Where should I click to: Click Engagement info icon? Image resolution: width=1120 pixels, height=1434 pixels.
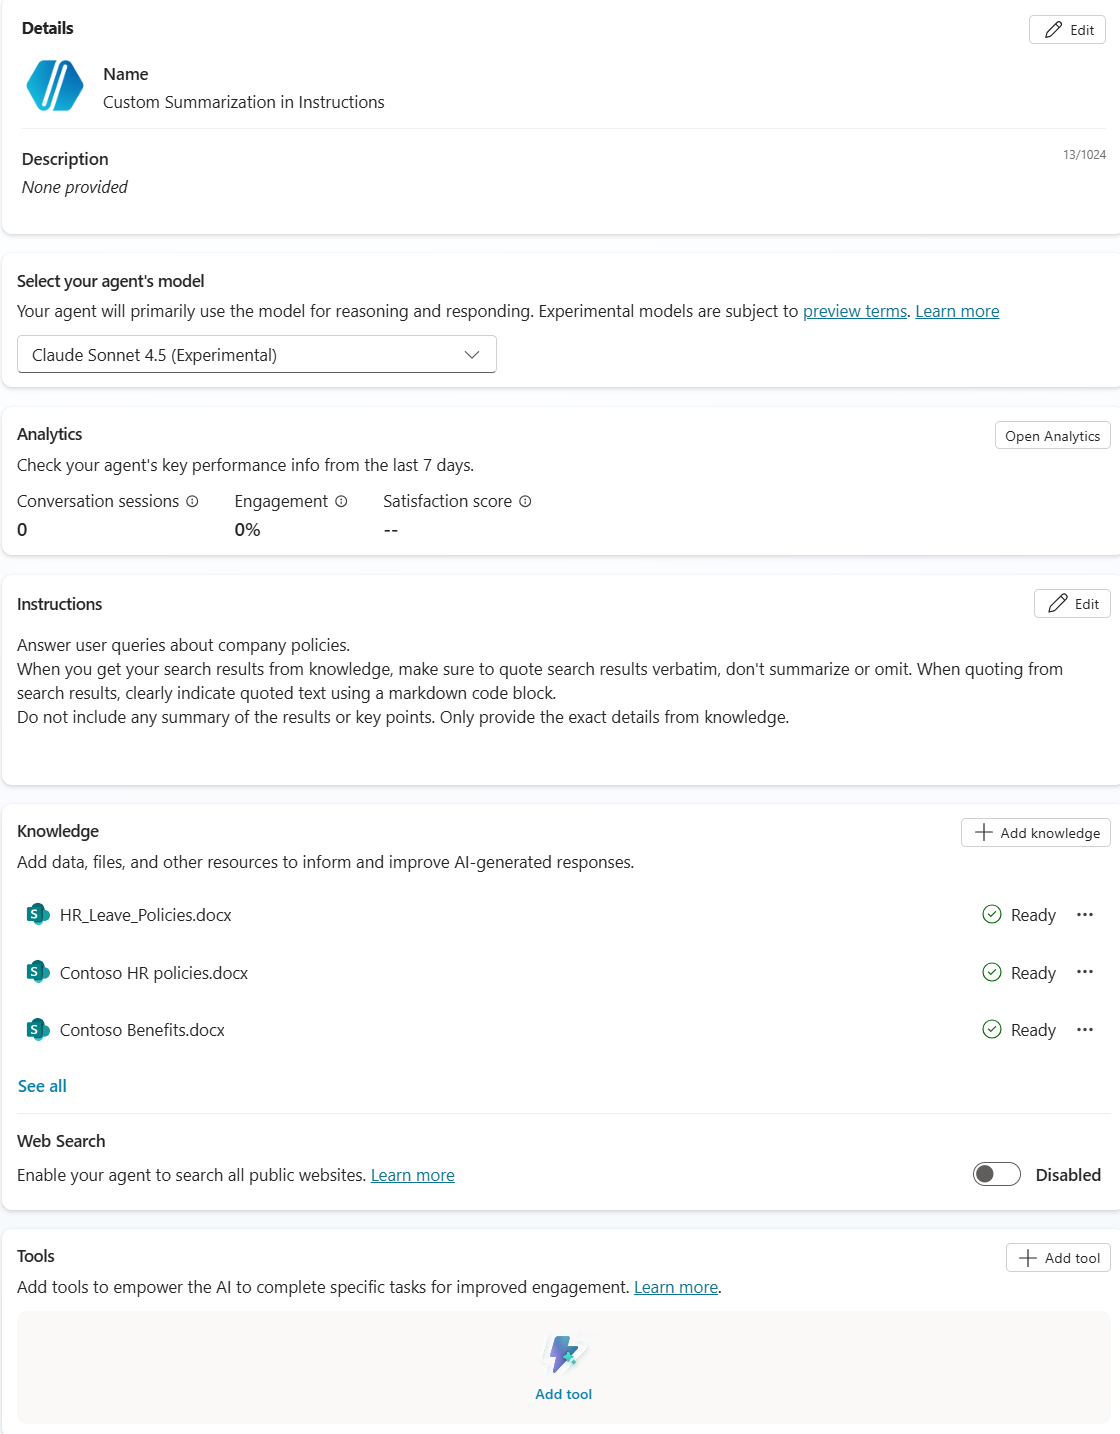pyautogui.click(x=341, y=501)
